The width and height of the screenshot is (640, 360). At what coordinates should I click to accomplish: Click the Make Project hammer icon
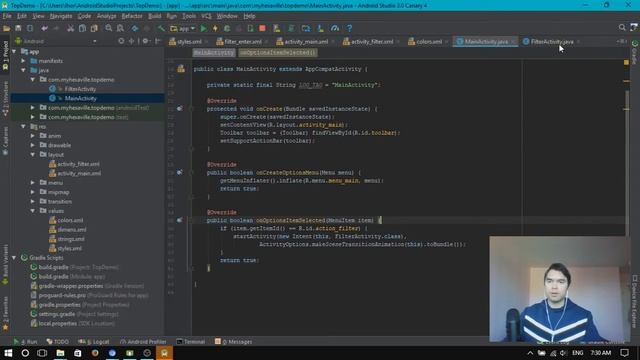162,28
